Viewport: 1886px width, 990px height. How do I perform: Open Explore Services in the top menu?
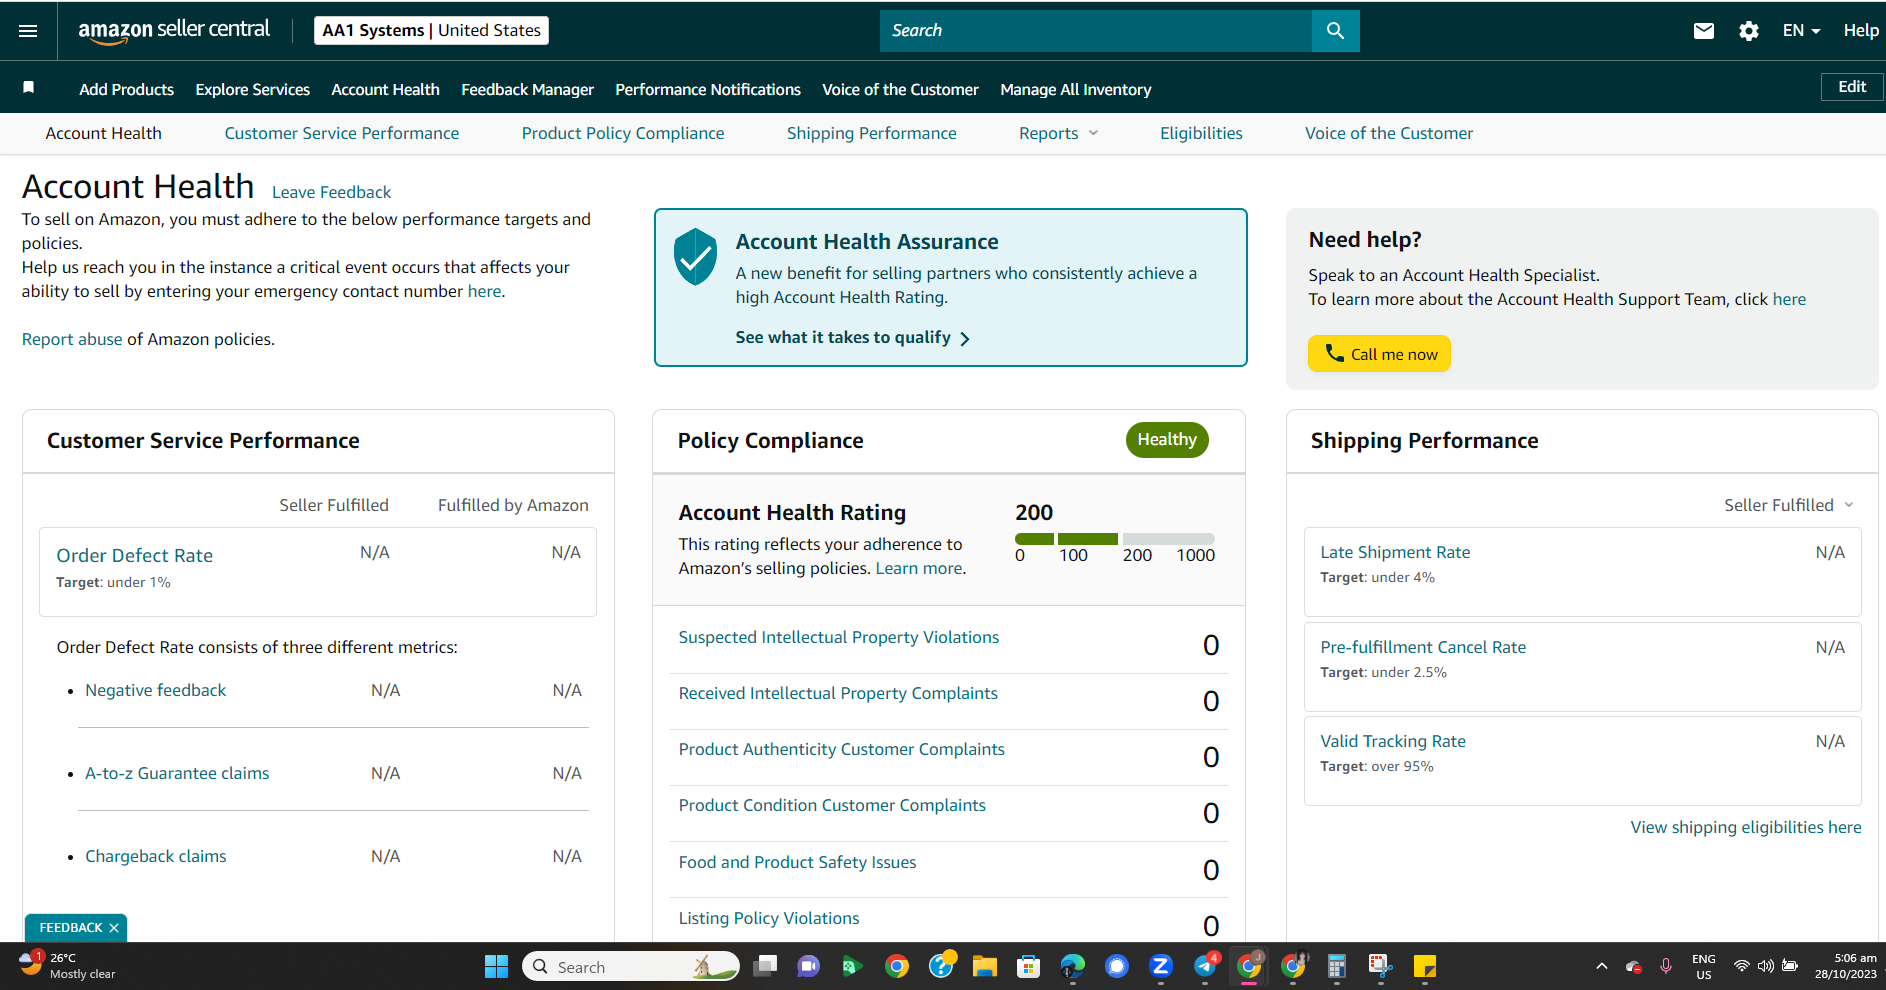click(x=253, y=89)
